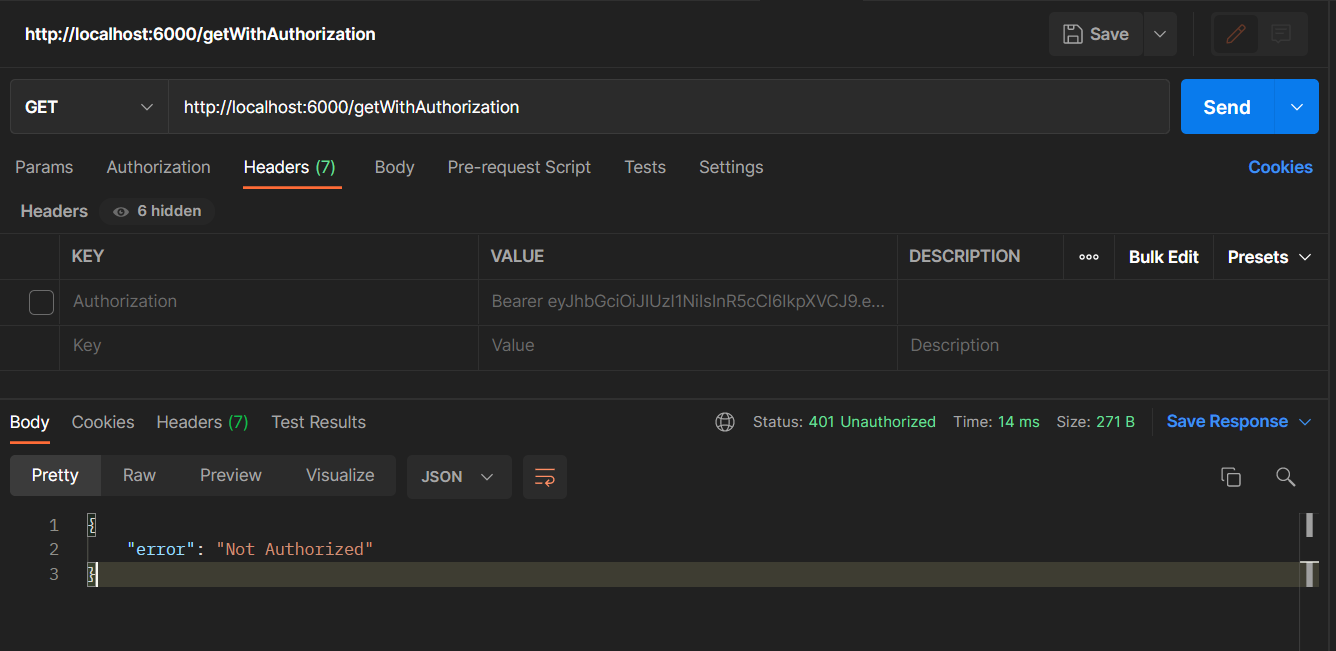Select the Authorization key cell
The width and height of the screenshot is (1336, 651).
coord(269,302)
